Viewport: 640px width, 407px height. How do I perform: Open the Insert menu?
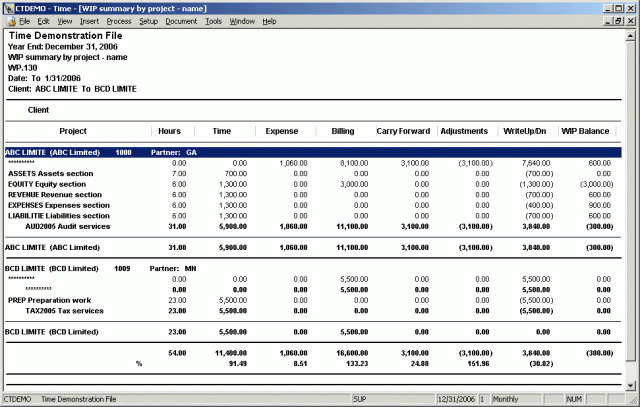point(89,21)
